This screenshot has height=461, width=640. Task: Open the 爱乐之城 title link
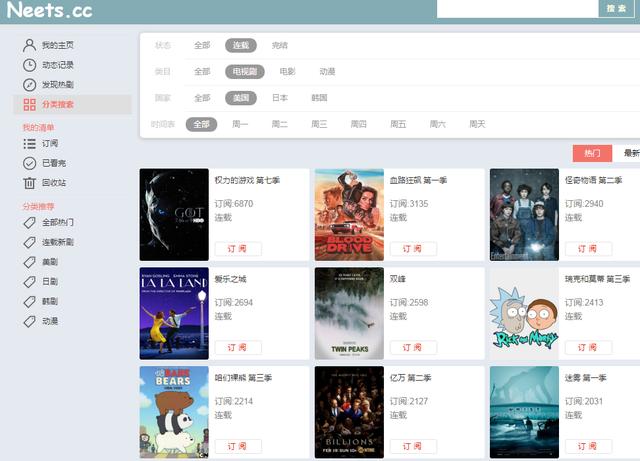pos(230,279)
